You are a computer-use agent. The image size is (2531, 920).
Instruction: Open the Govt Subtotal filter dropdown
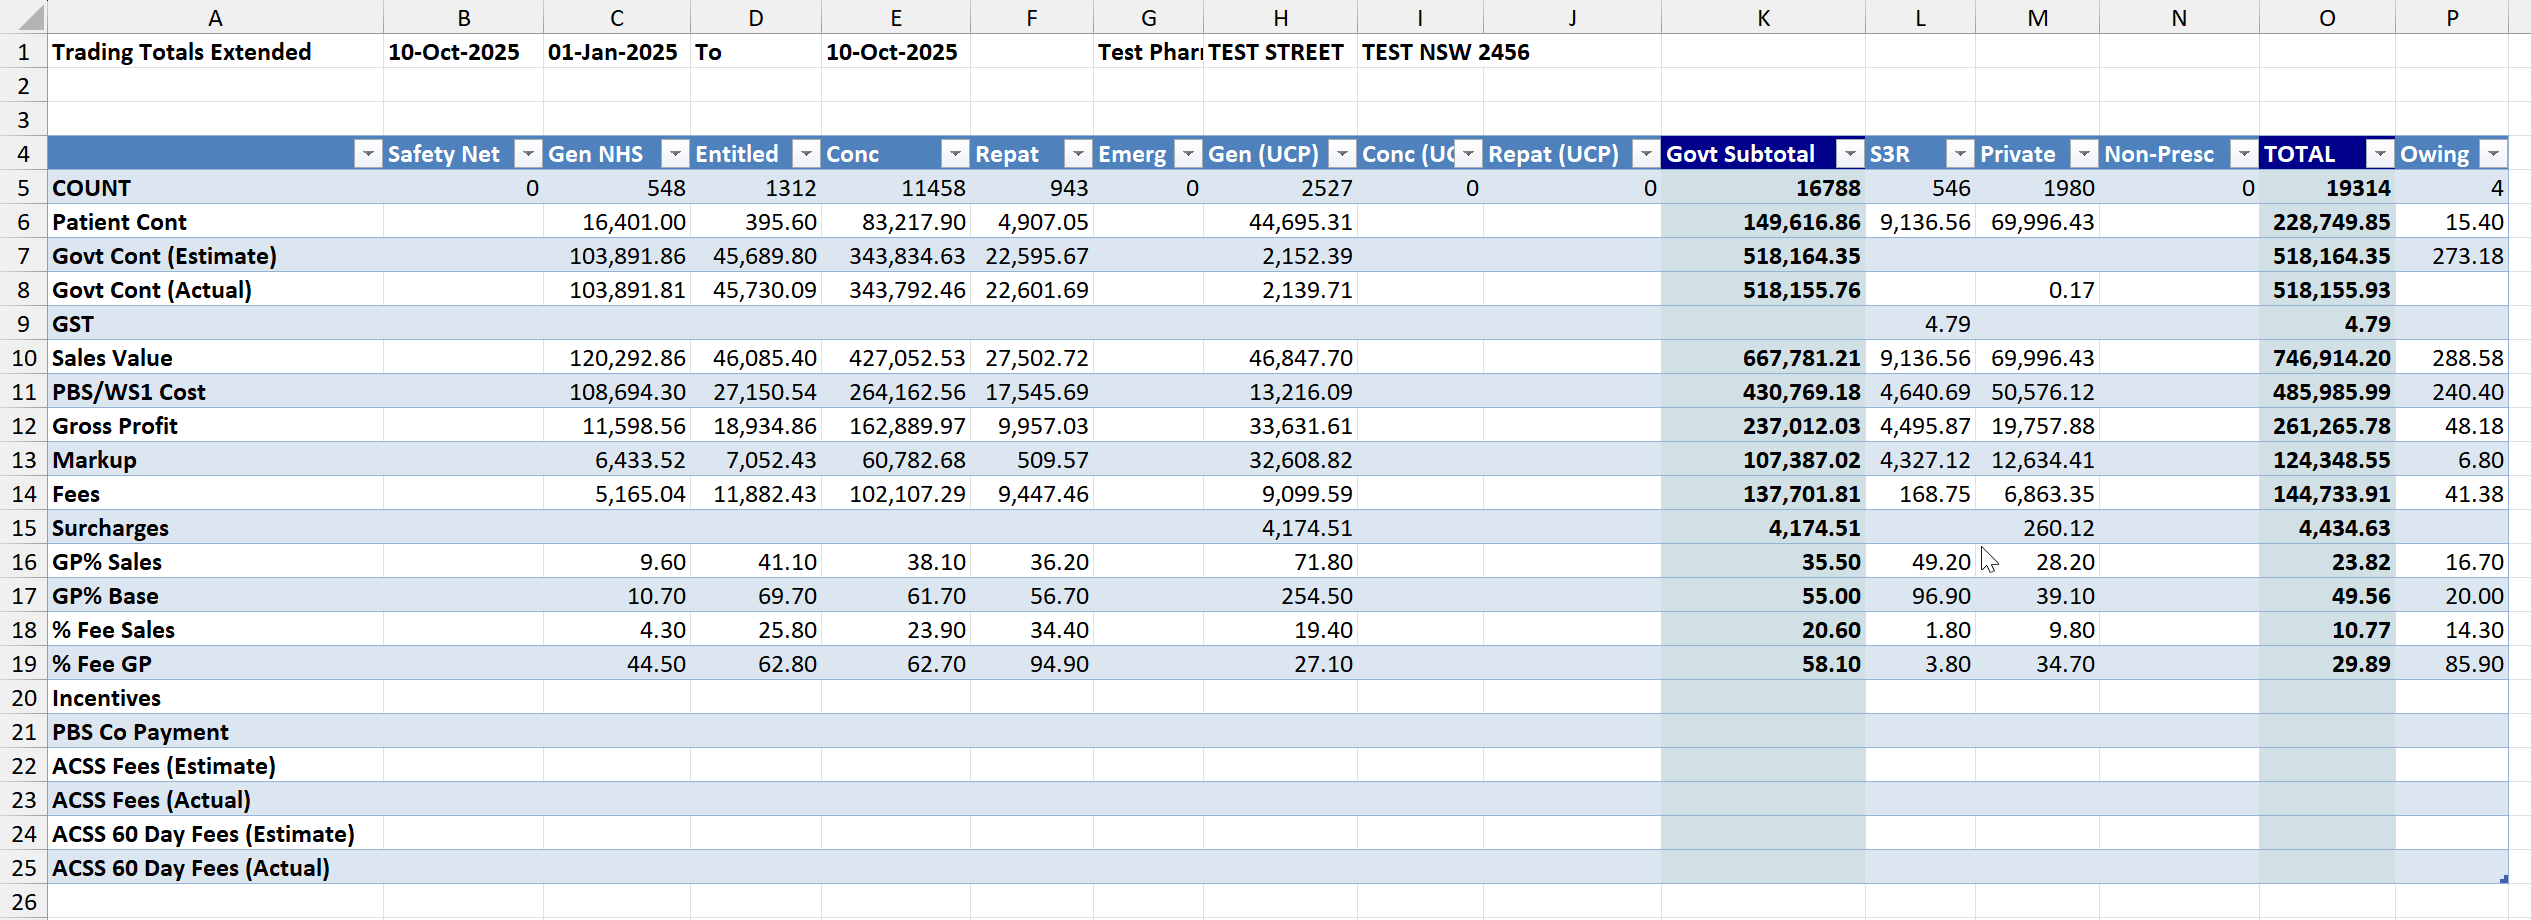pos(1850,154)
